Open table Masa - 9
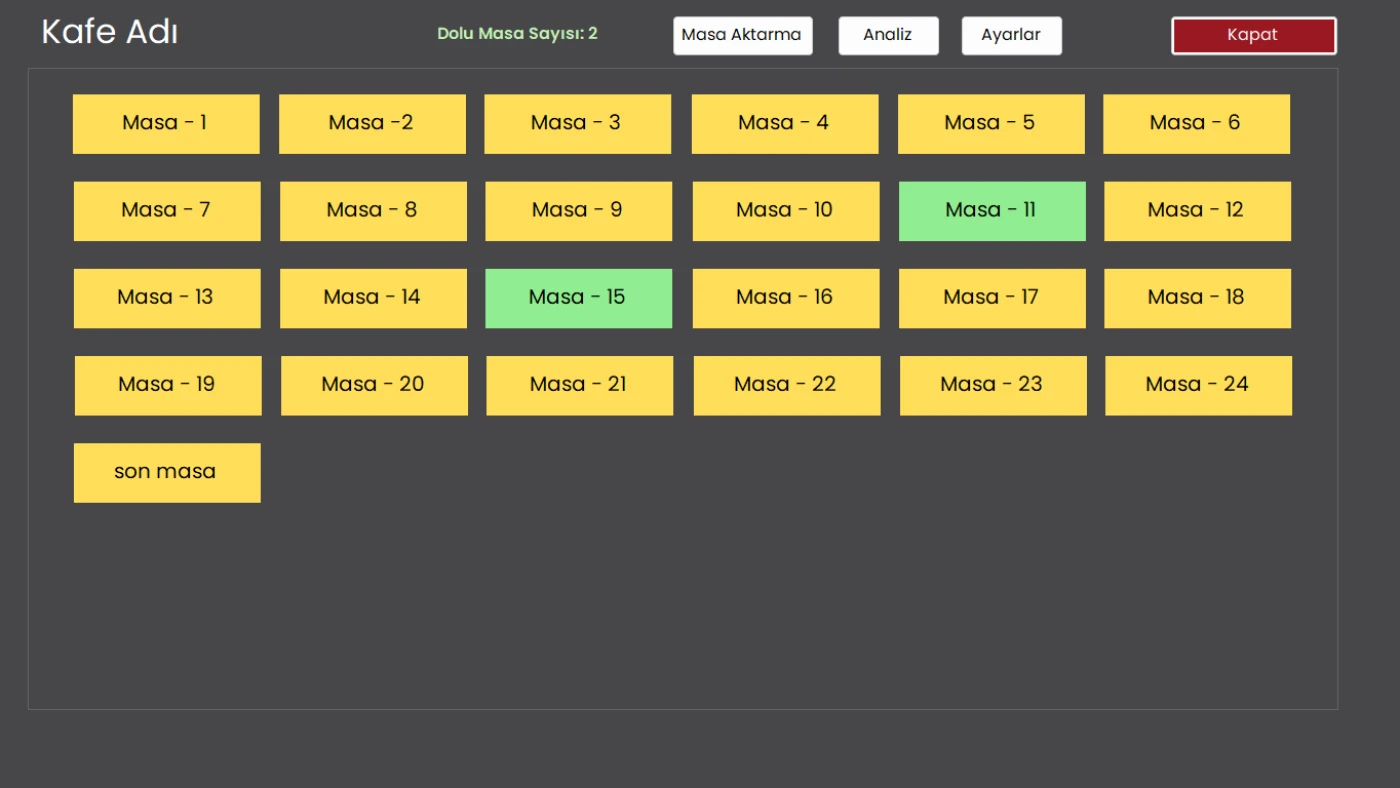 (578, 211)
